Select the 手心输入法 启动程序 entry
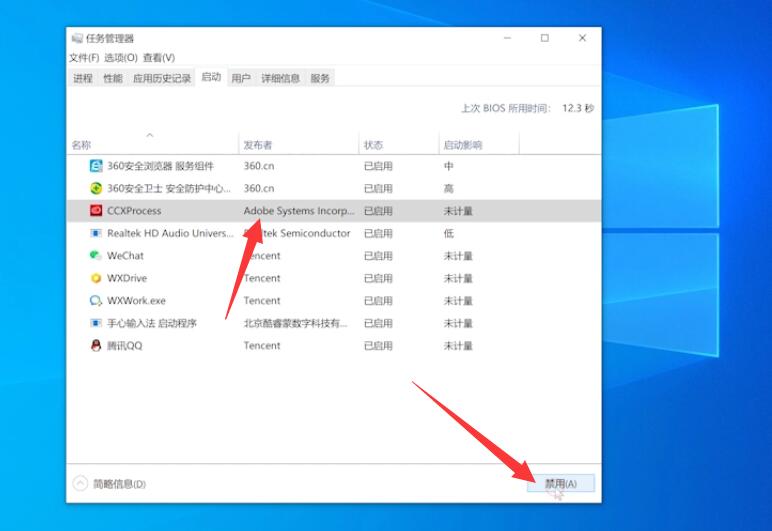Screen dimensions: 772x531 pos(152,323)
